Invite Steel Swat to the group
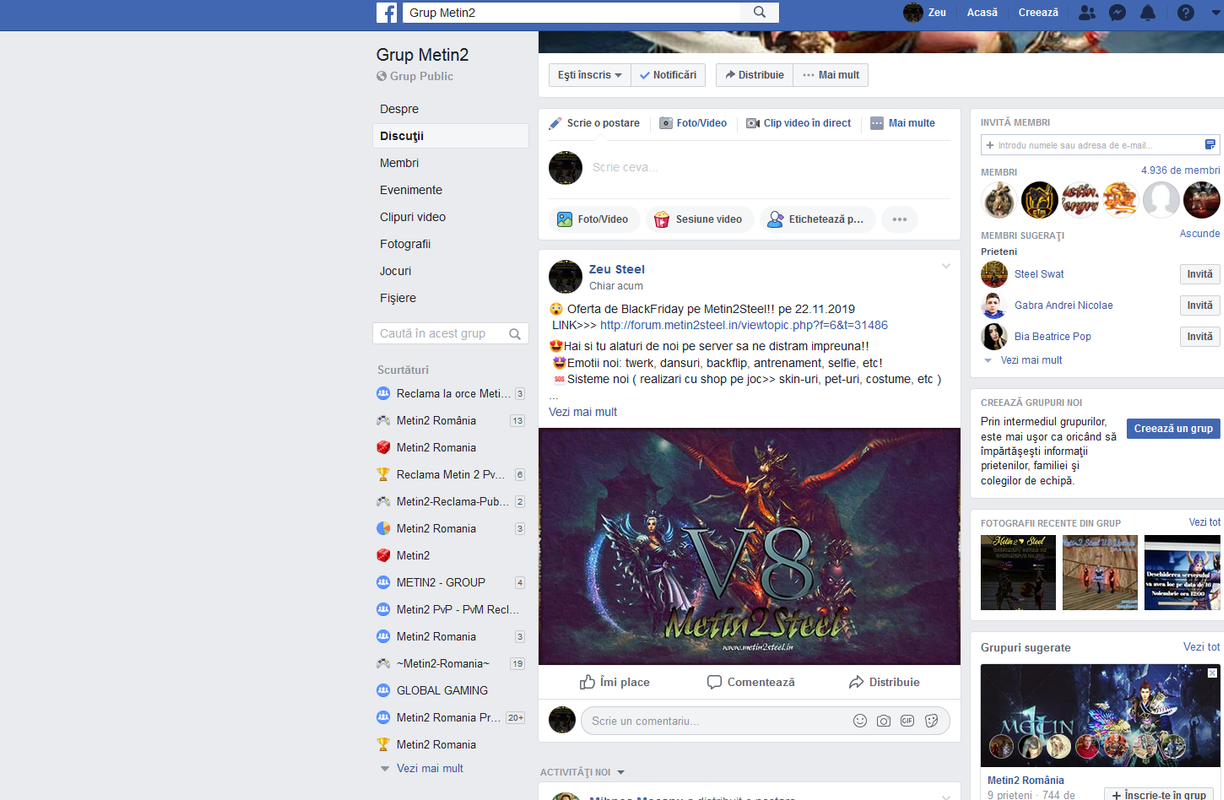 (1199, 274)
